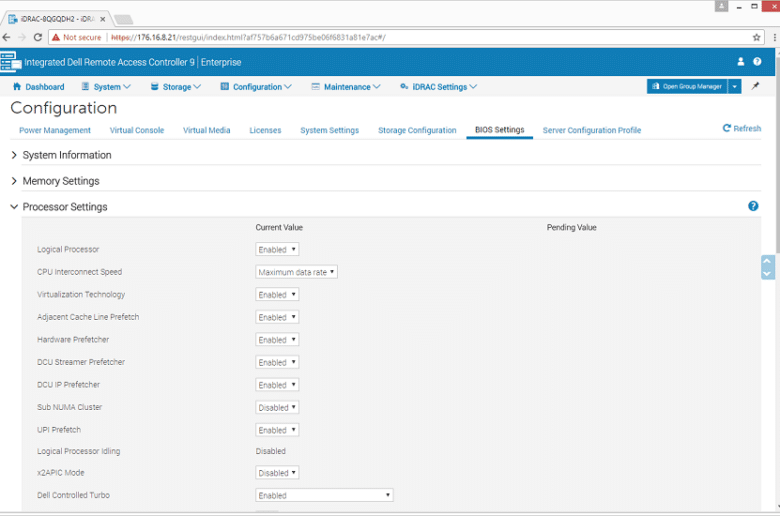Open the CPU Interconnect Speed dropdown

296,272
